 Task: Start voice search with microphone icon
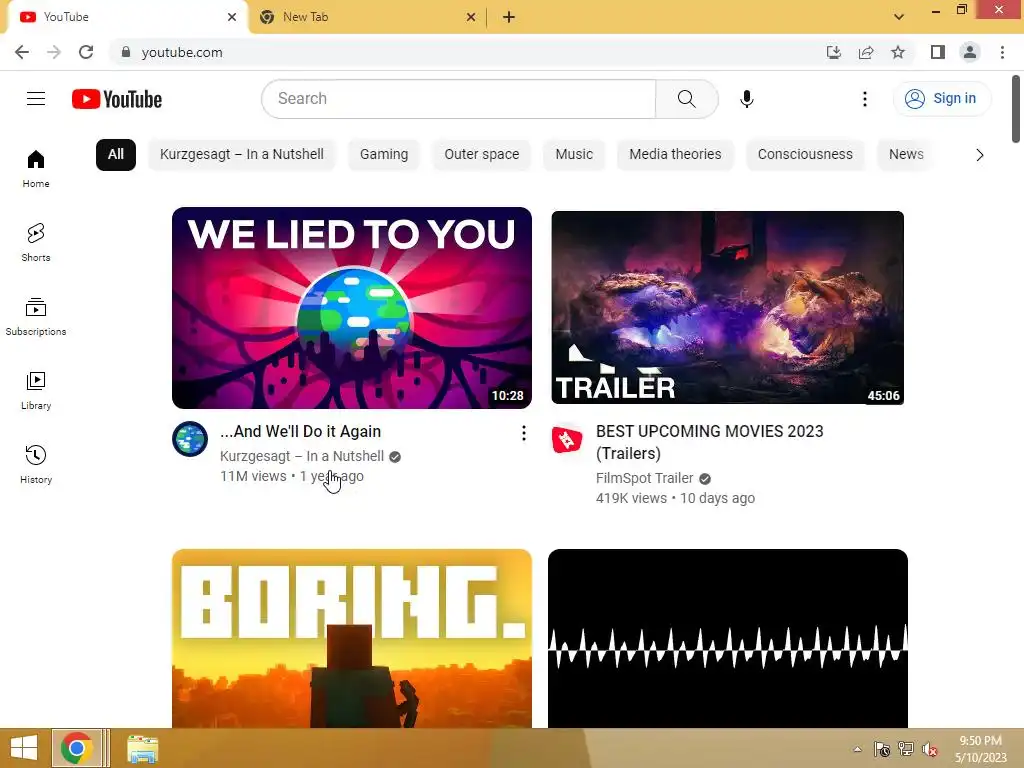point(746,99)
